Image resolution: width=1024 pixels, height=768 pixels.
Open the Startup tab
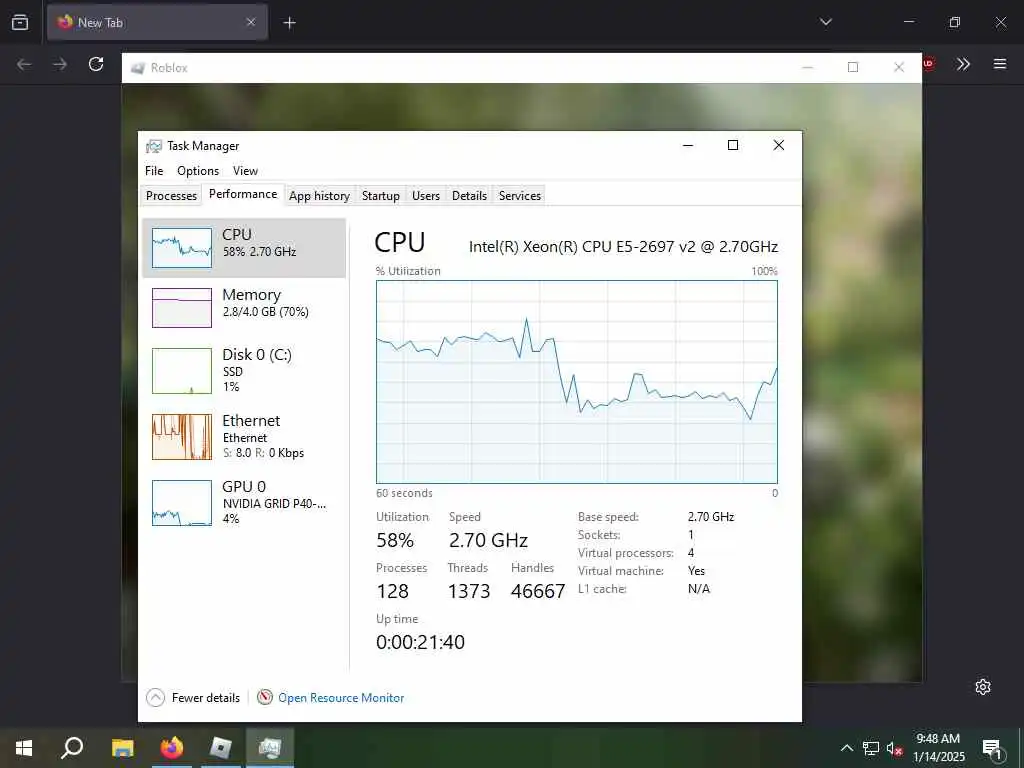(381, 195)
